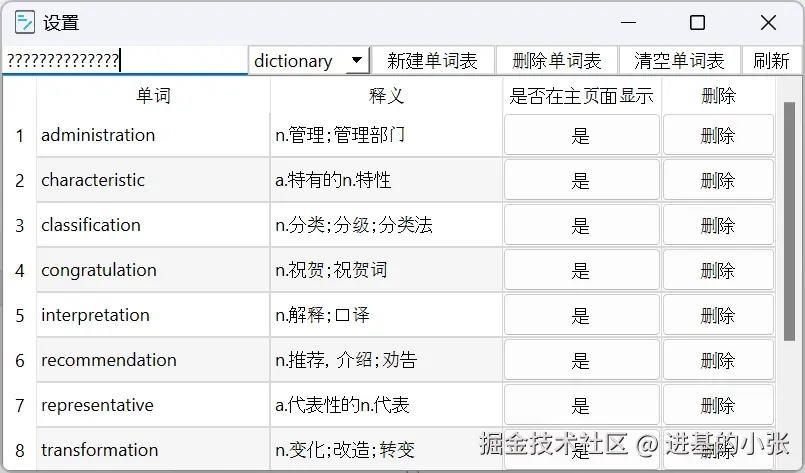Select definition cell n.祝贺;祝贺词
The width and height of the screenshot is (805, 473).
(x=386, y=270)
